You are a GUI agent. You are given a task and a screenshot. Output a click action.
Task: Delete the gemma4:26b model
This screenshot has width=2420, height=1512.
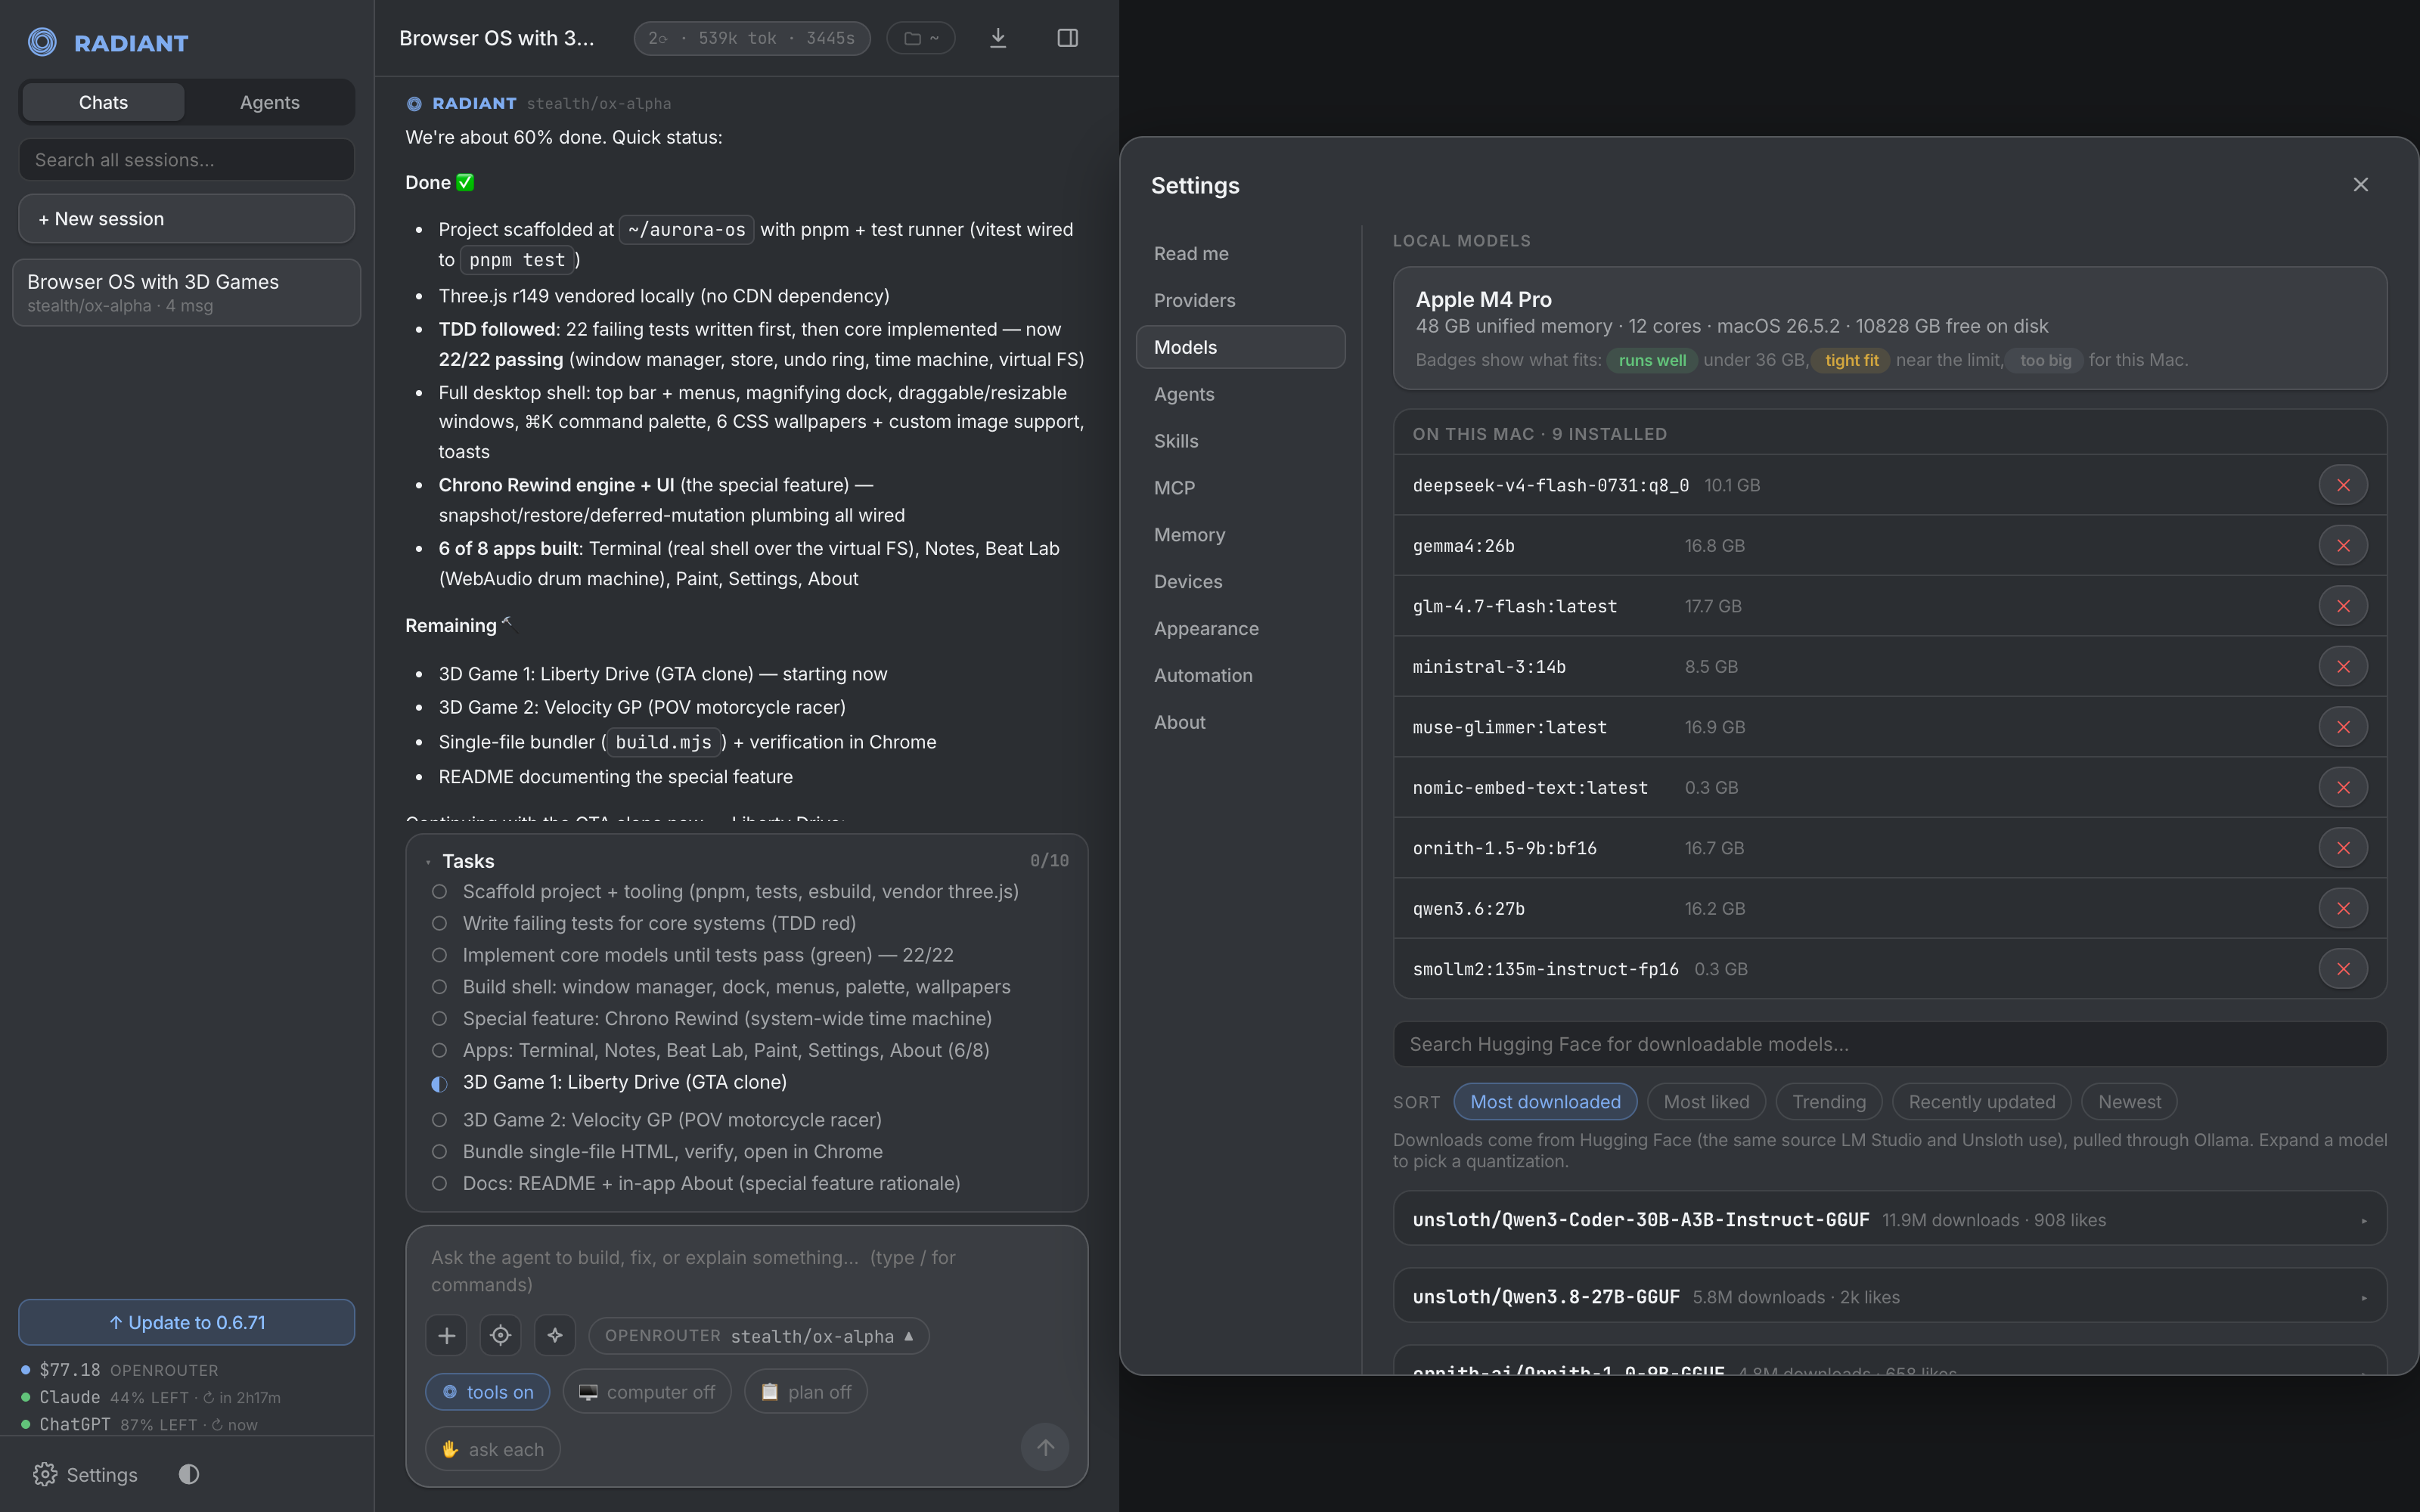[2343, 546]
